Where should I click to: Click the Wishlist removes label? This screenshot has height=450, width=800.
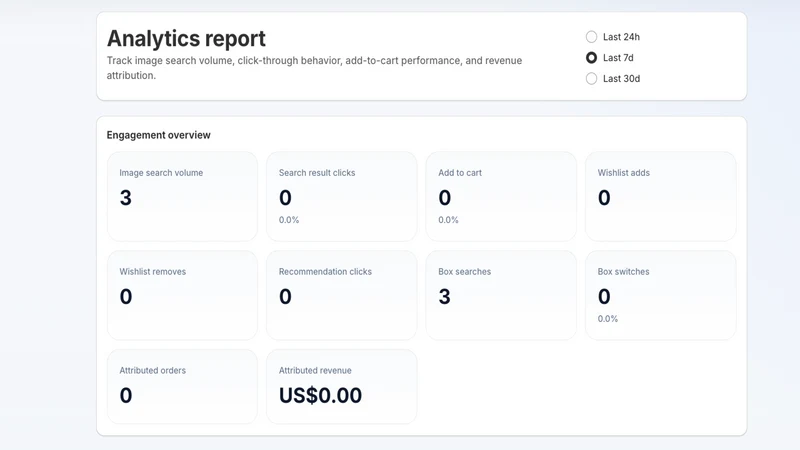(x=153, y=272)
